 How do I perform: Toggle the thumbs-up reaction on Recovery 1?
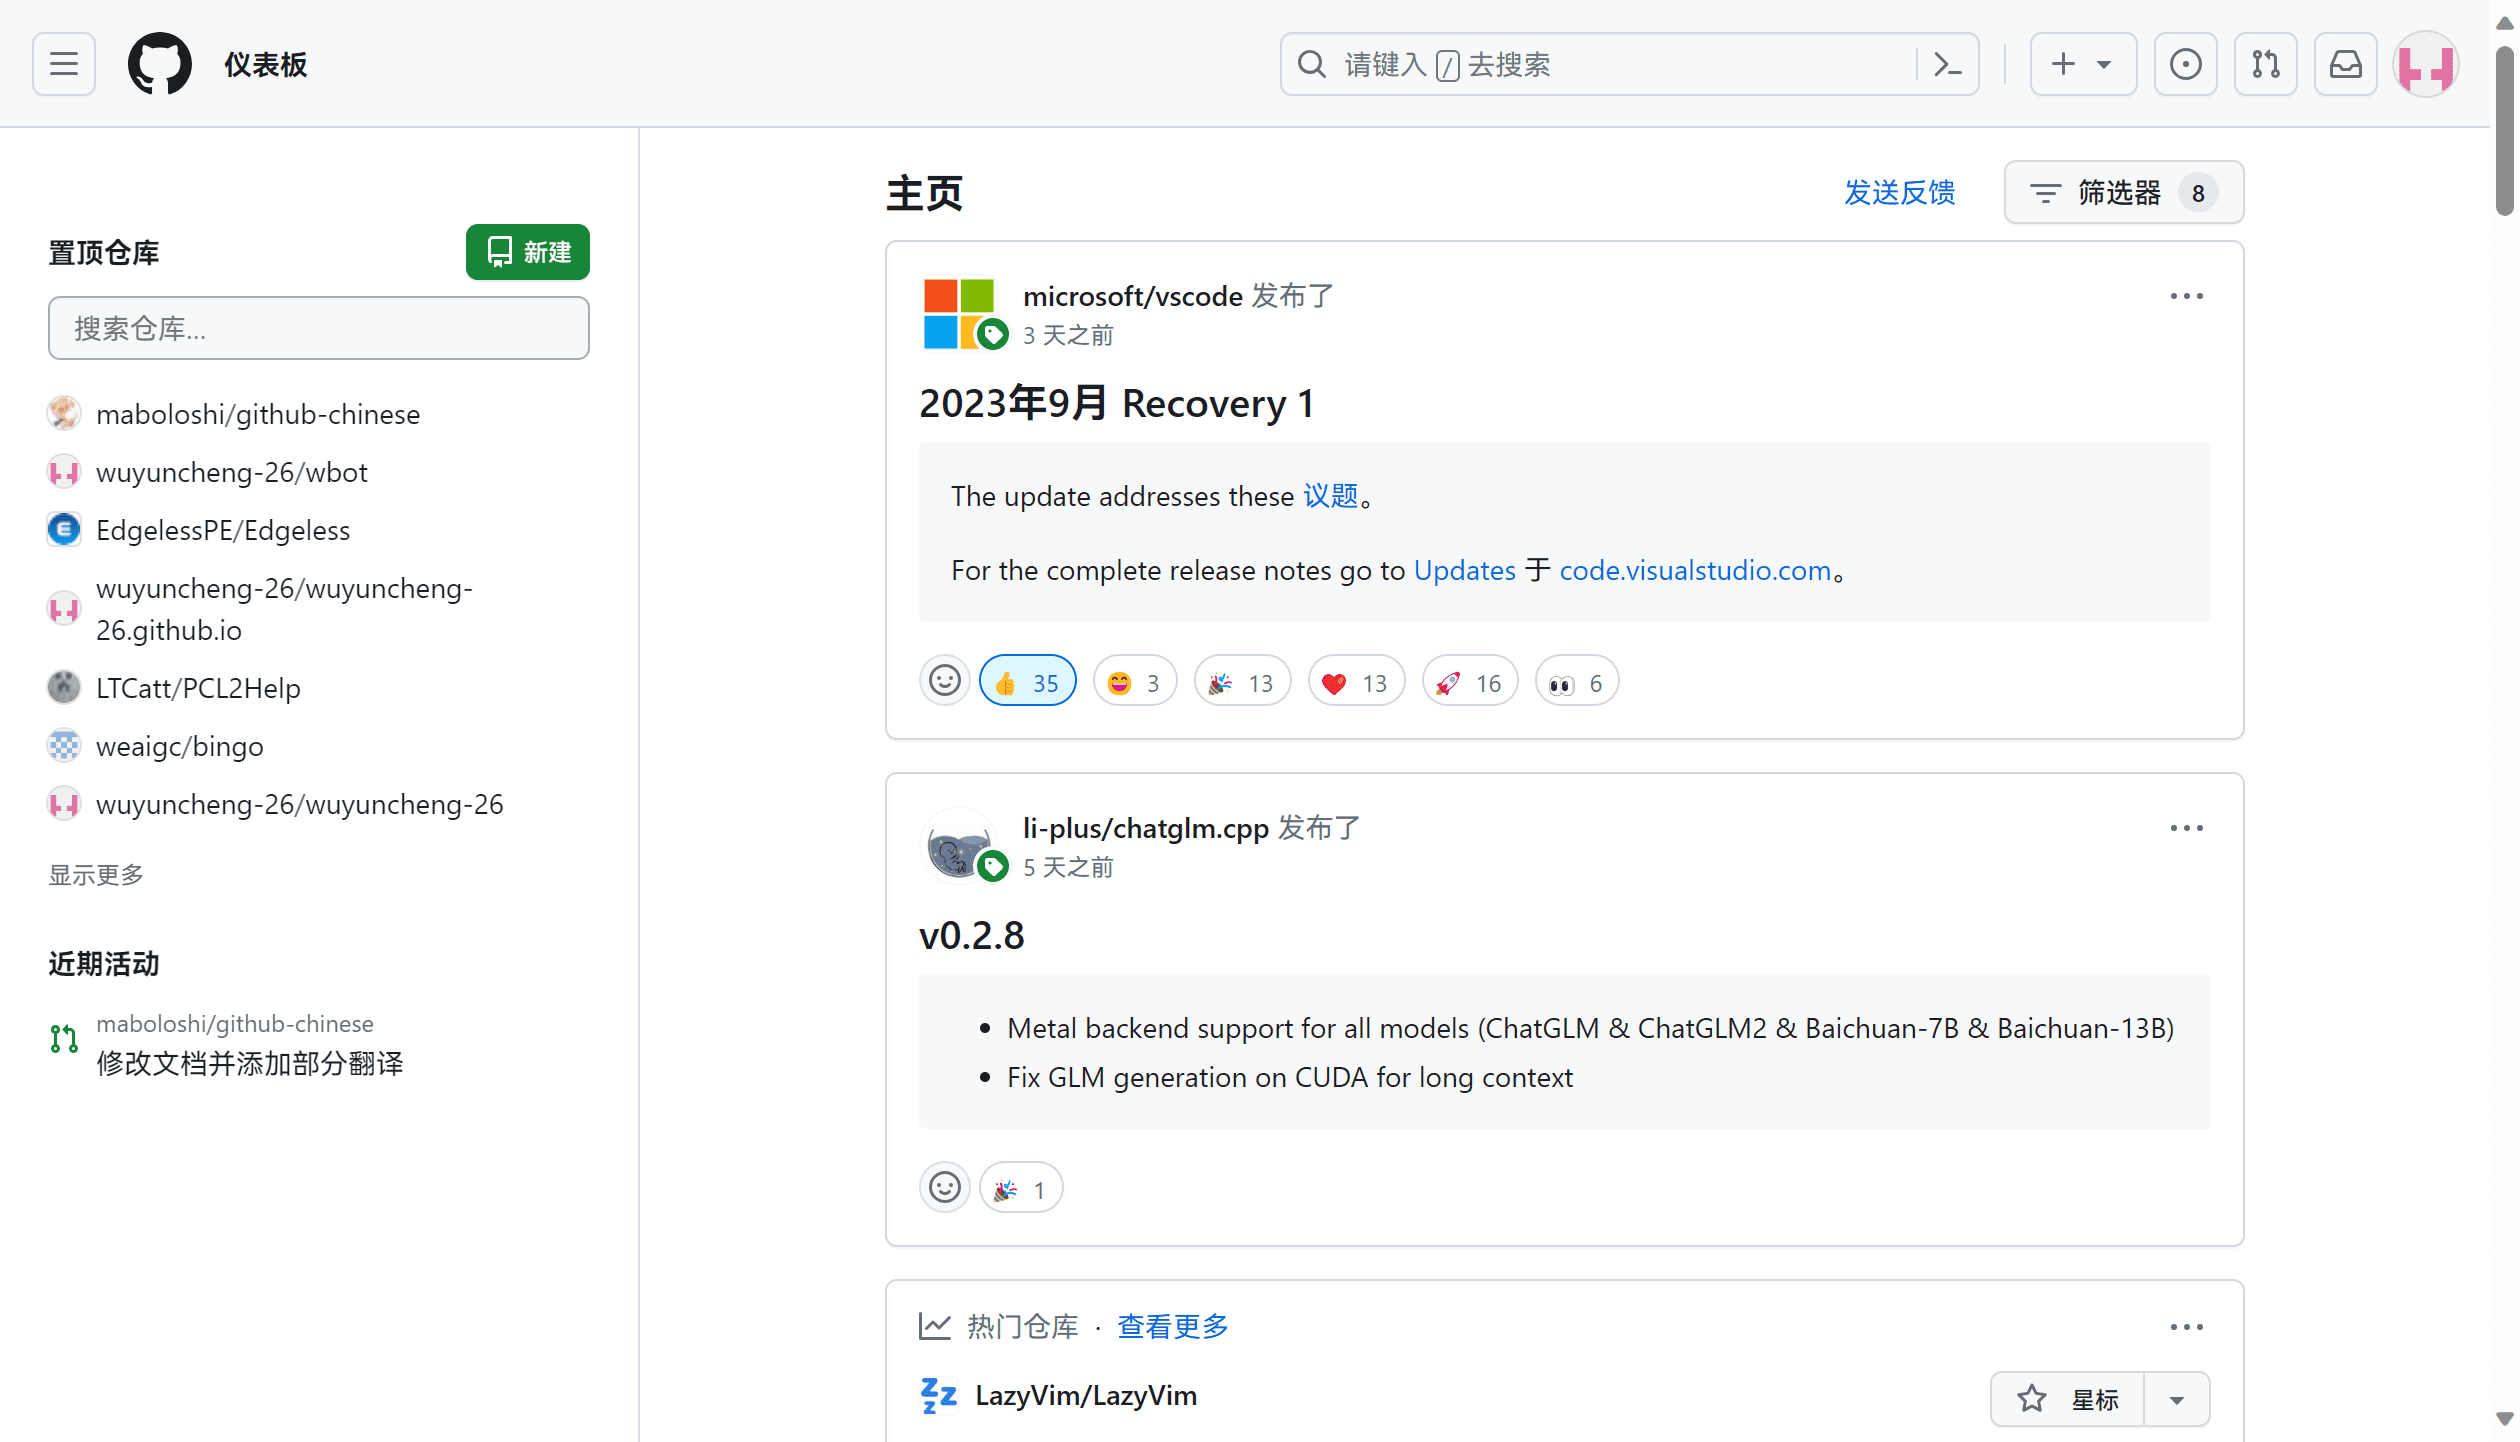(x=1027, y=680)
